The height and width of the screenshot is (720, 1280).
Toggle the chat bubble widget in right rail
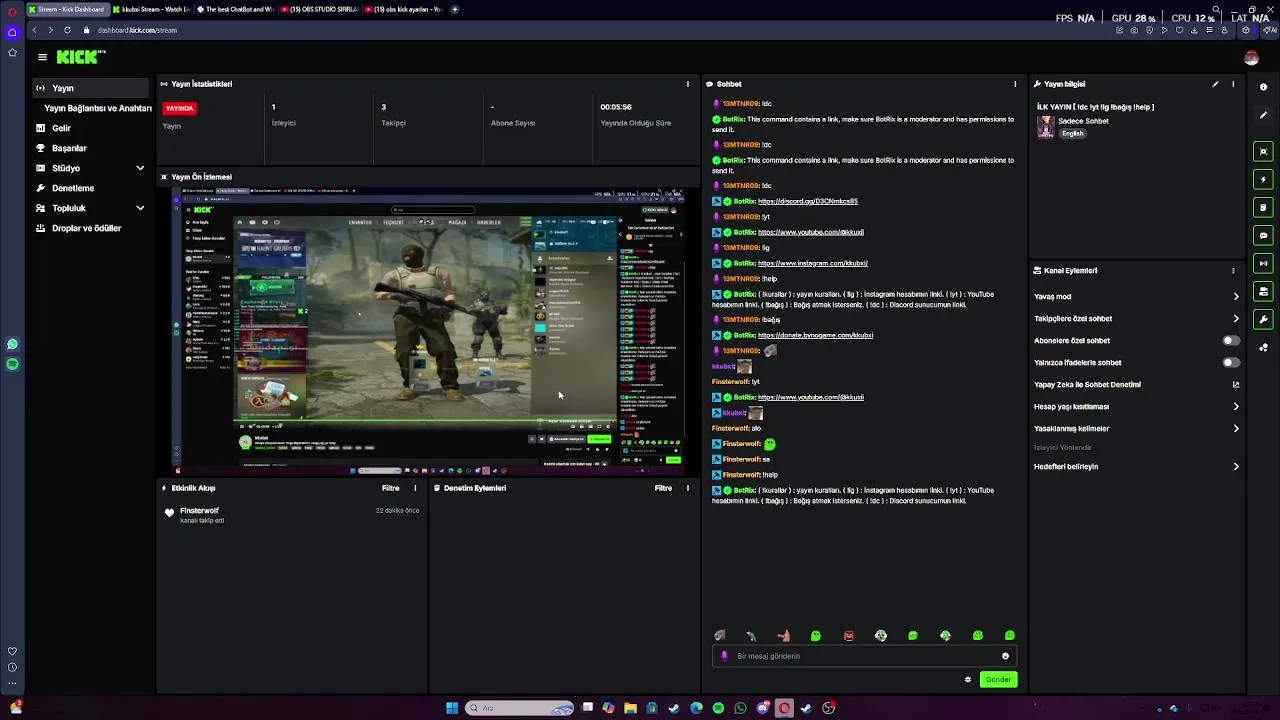tap(1263, 236)
